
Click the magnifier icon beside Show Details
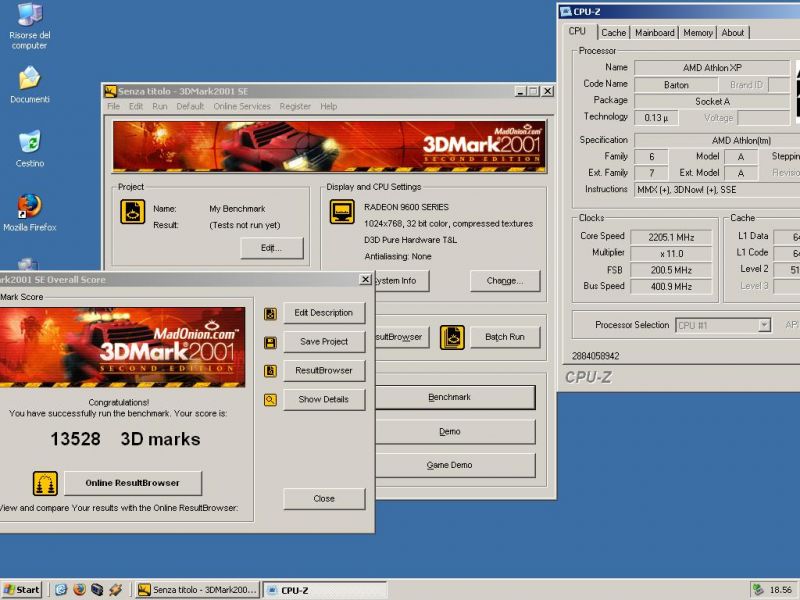click(x=270, y=400)
